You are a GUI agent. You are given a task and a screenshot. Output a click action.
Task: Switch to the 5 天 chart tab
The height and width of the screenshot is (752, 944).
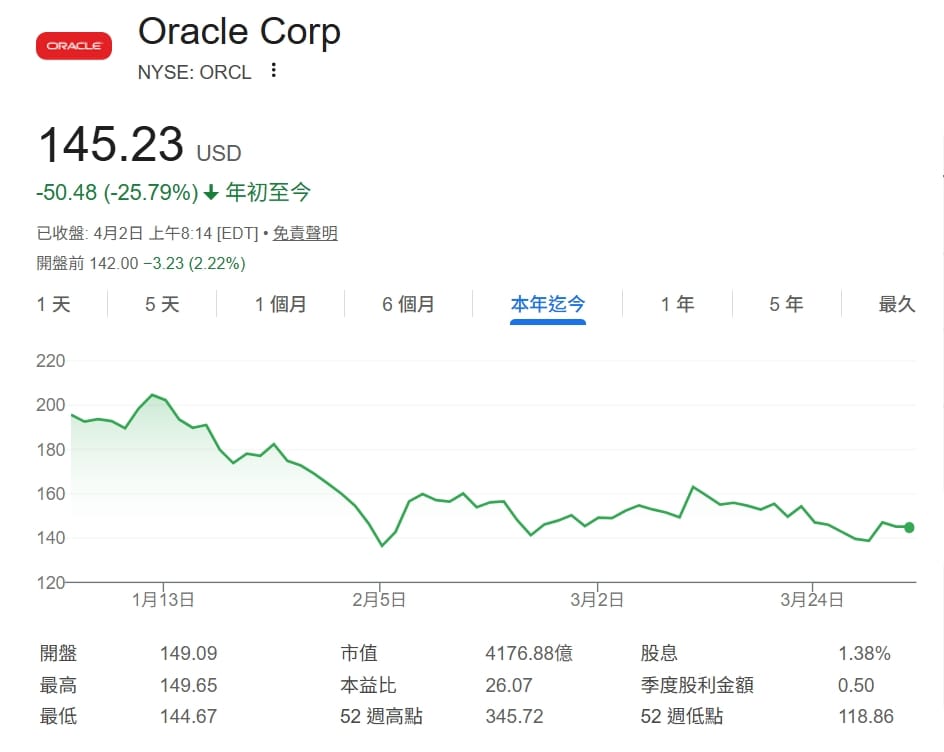(x=162, y=304)
